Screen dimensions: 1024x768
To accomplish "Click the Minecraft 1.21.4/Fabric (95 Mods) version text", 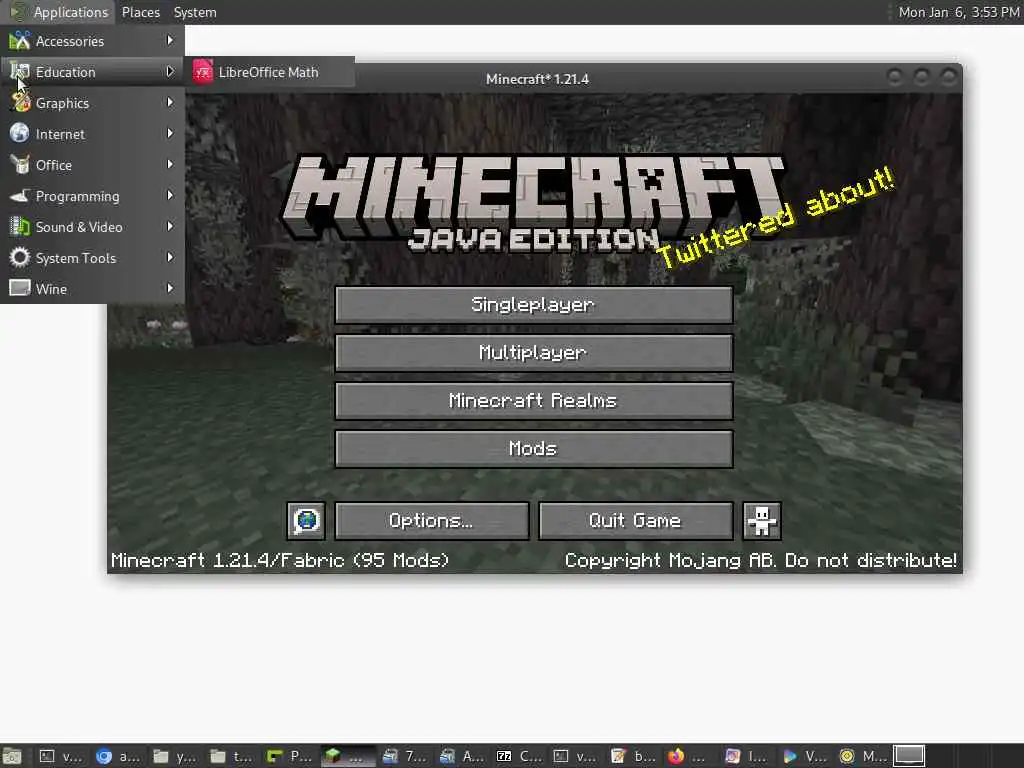I will point(280,560).
